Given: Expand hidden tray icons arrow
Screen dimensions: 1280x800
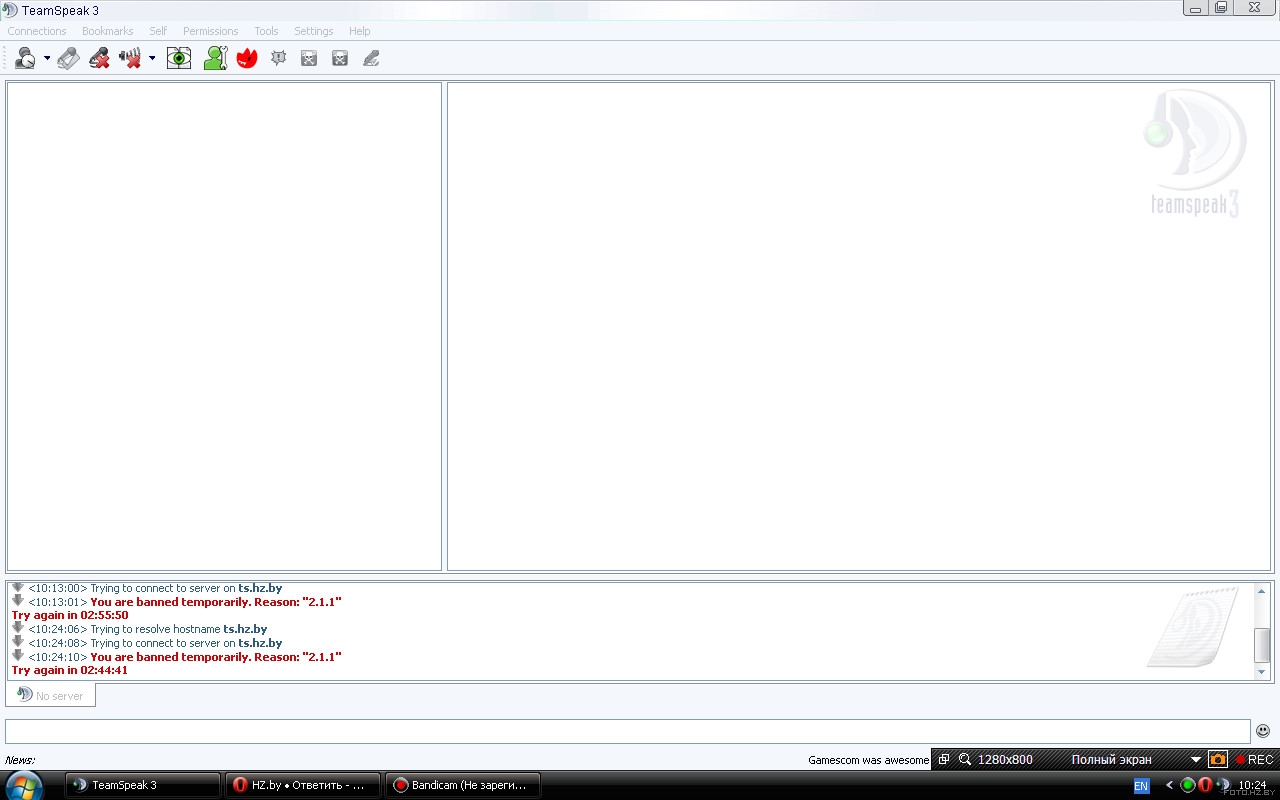Looking at the screenshot, I should 1169,786.
